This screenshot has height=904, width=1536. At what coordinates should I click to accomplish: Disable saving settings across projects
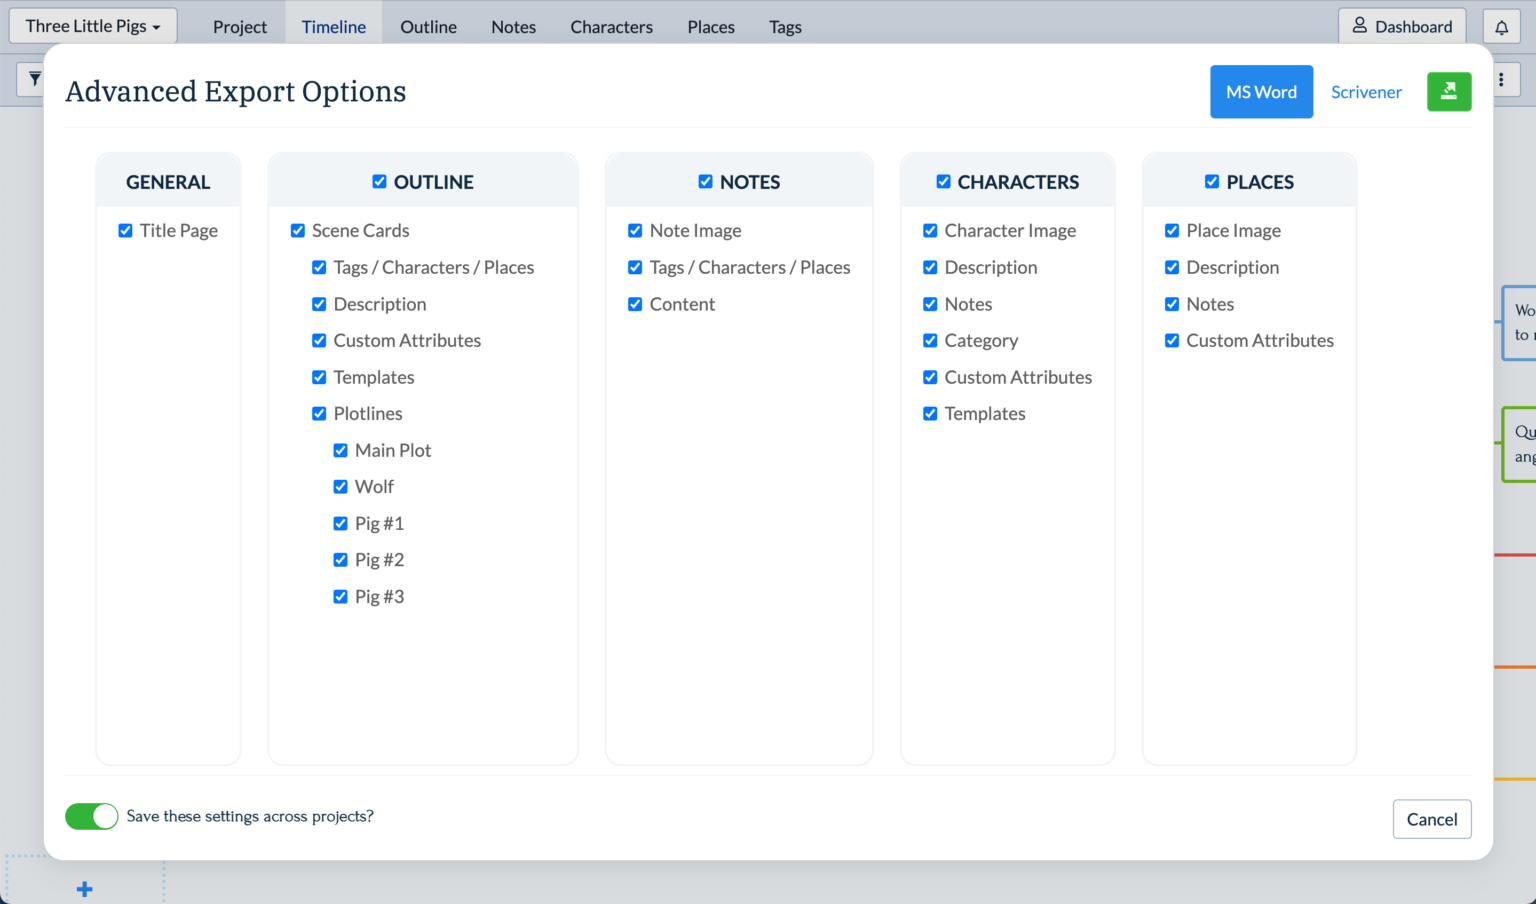[91, 816]
